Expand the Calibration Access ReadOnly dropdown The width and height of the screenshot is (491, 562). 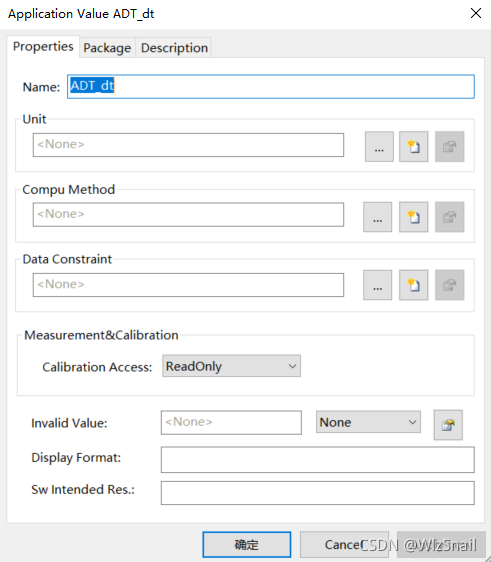tap(231, 366)
